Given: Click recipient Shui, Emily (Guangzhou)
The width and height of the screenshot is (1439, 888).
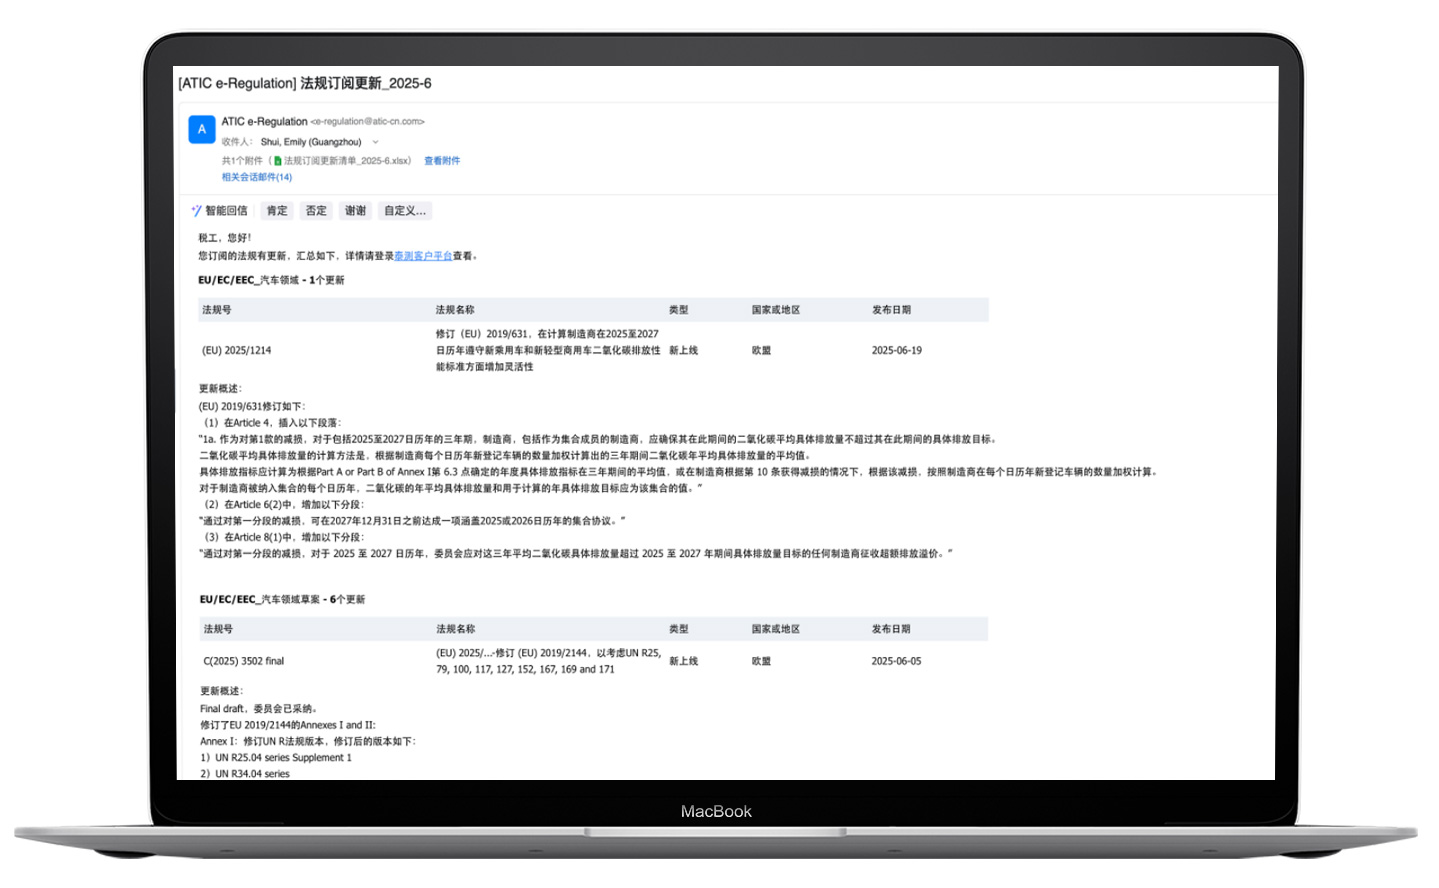Looking at the screenshot, I should (x=311, y=142).
